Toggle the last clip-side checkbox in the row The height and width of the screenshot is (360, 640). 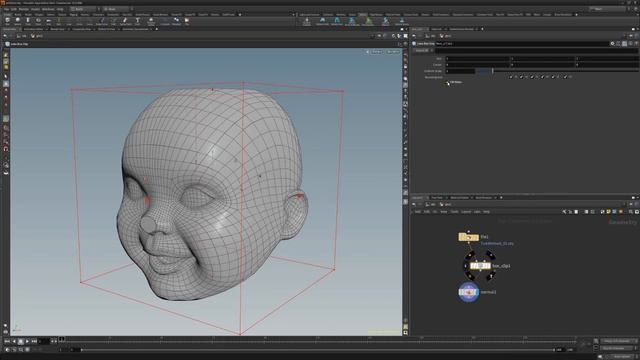[x=565, y=77]
